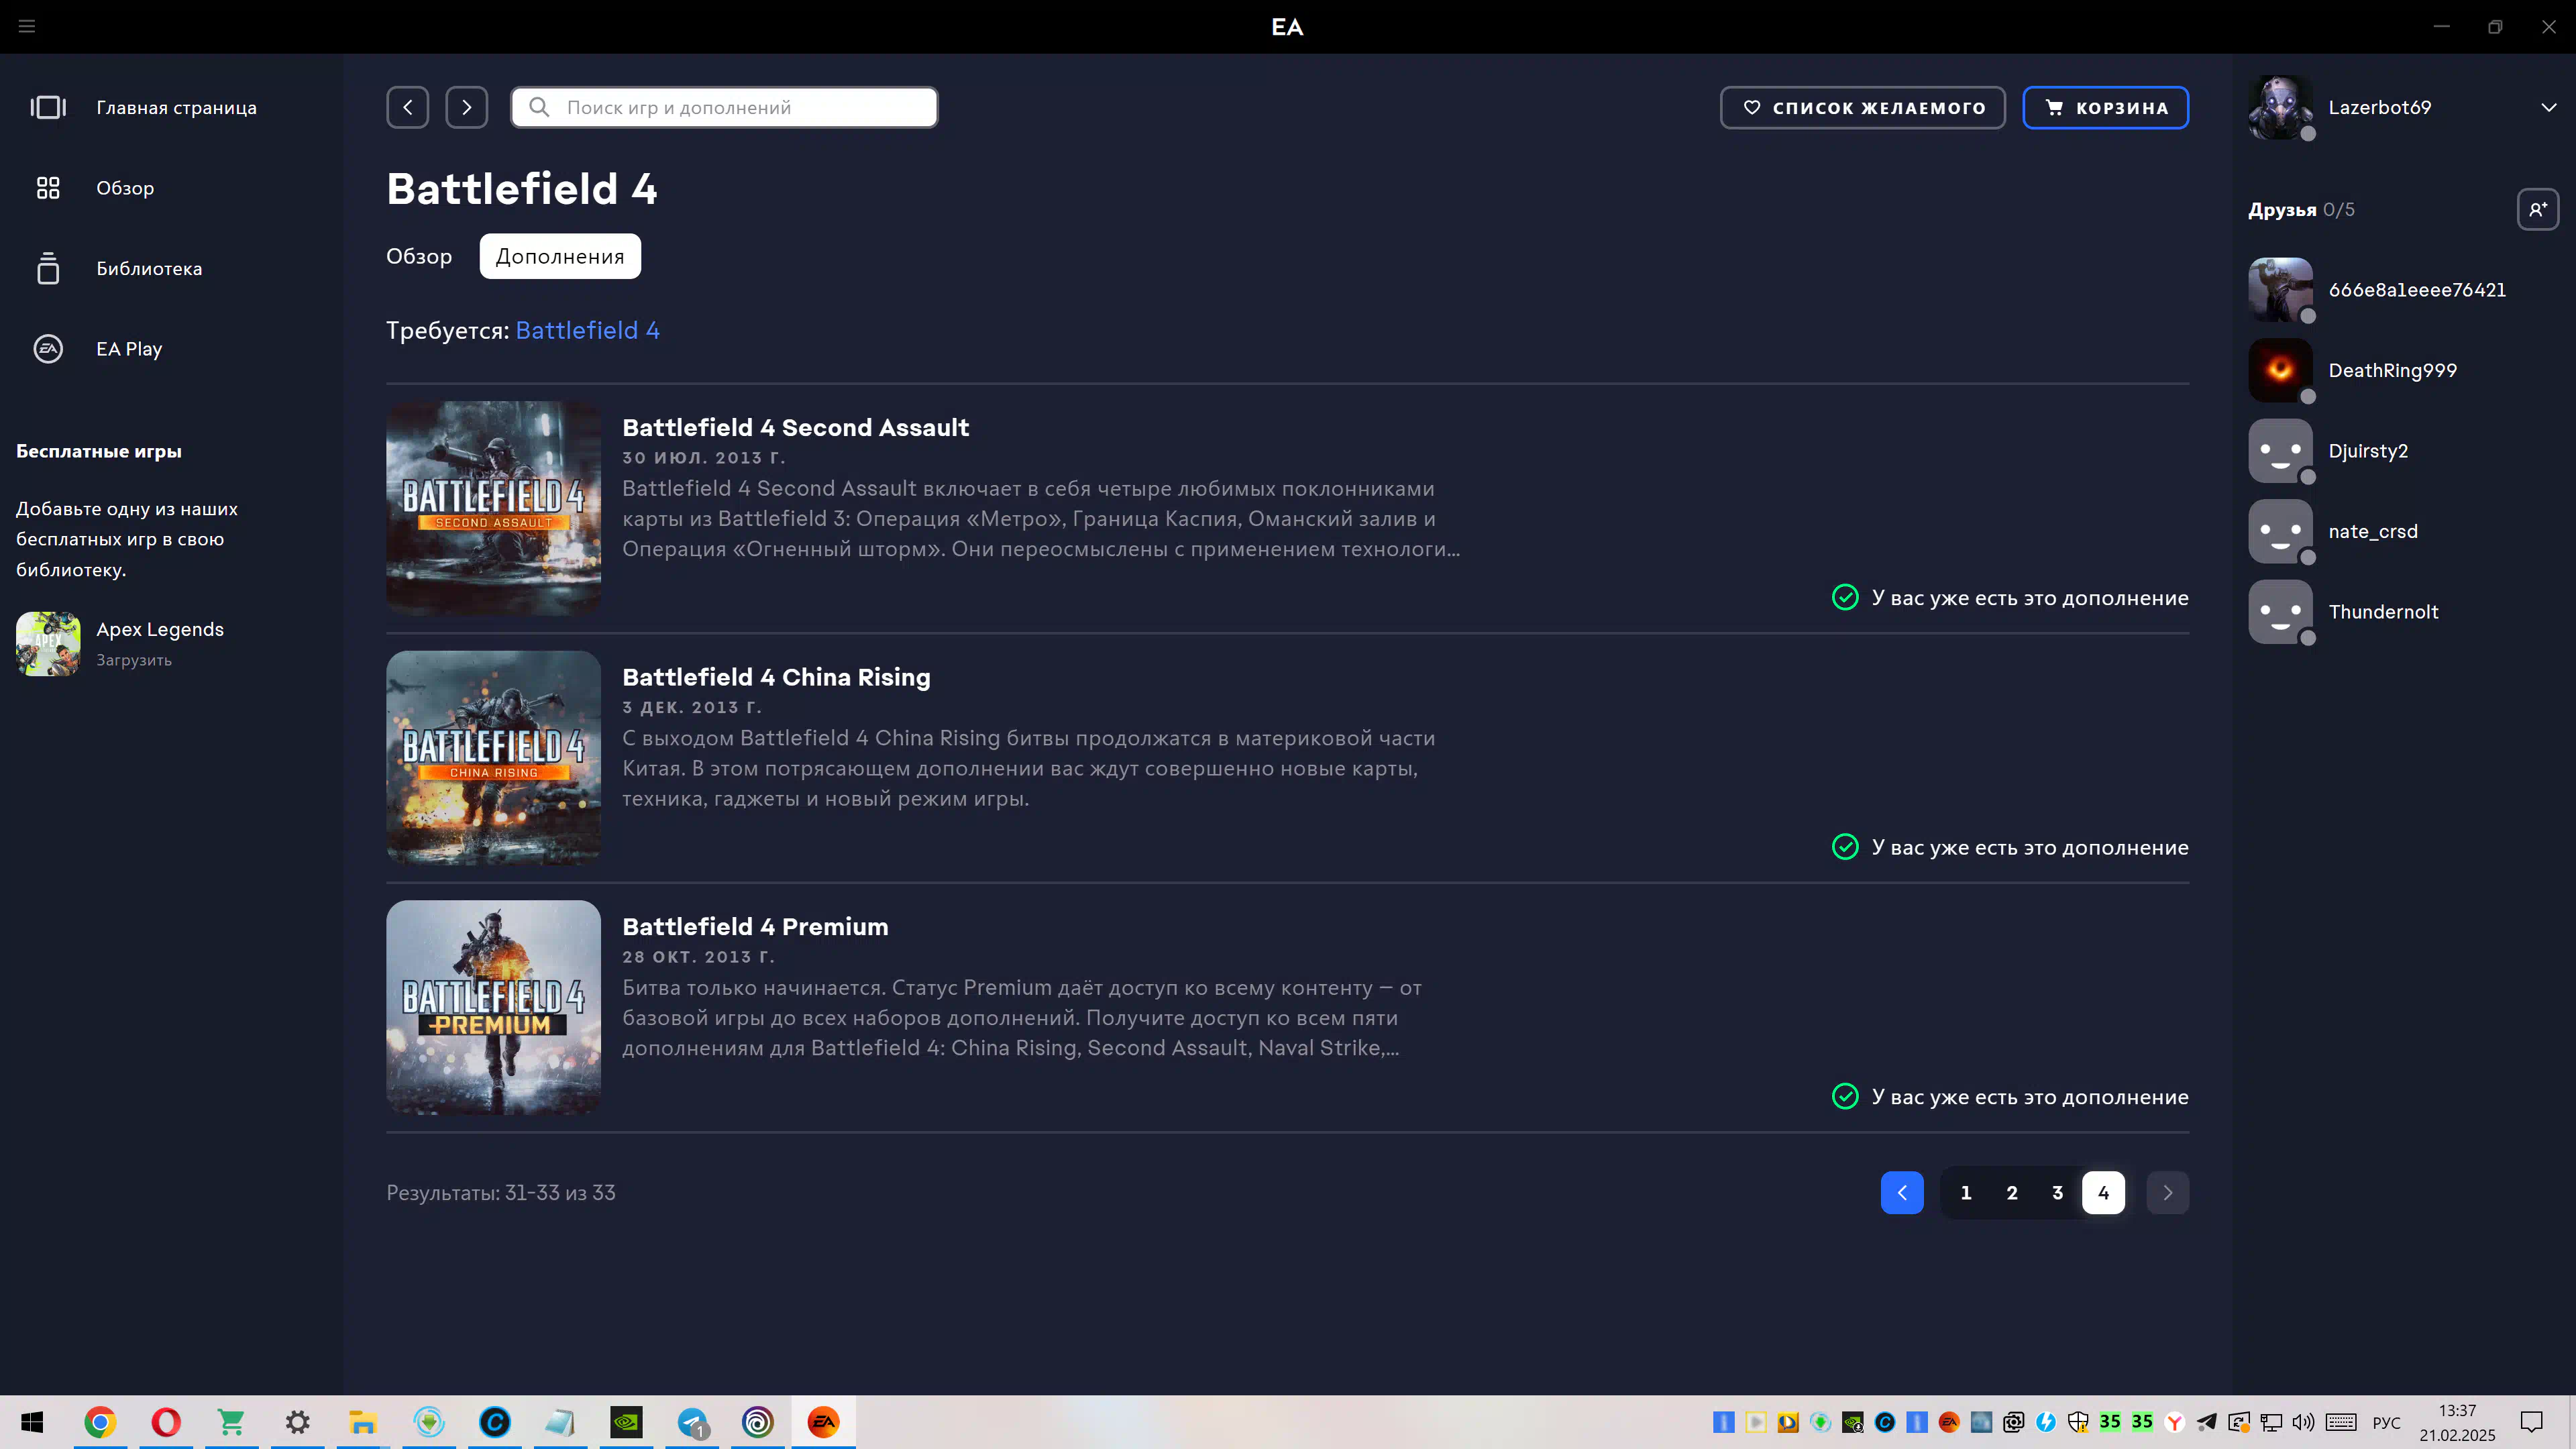This screenshot has height=1449, width=2576.
Task: Open Windows Settings gear in taskbar
Action: tap(297, 1422)
